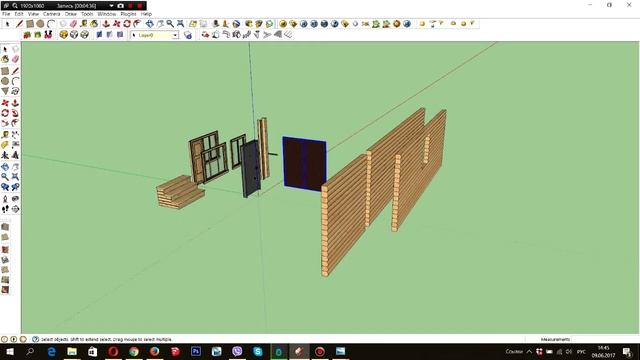Open Google Chrome from the taskbar
The width and height of the screenshot is (640, 360).
point(134,351)
